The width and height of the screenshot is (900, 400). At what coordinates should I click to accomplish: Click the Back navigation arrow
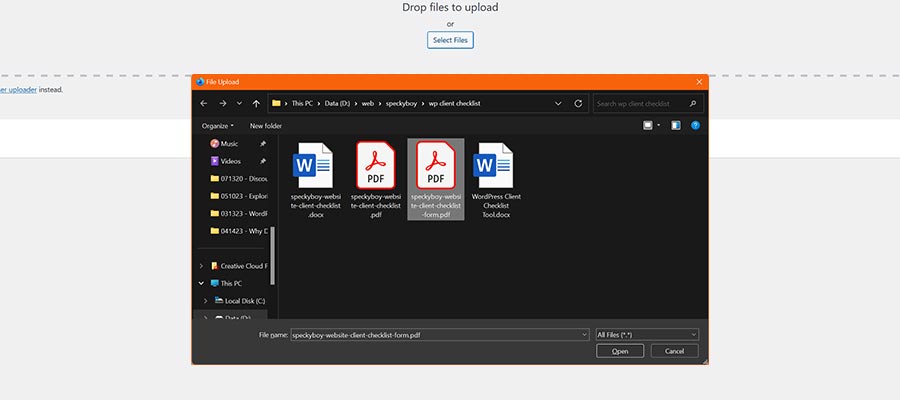(x=204, y=103)
